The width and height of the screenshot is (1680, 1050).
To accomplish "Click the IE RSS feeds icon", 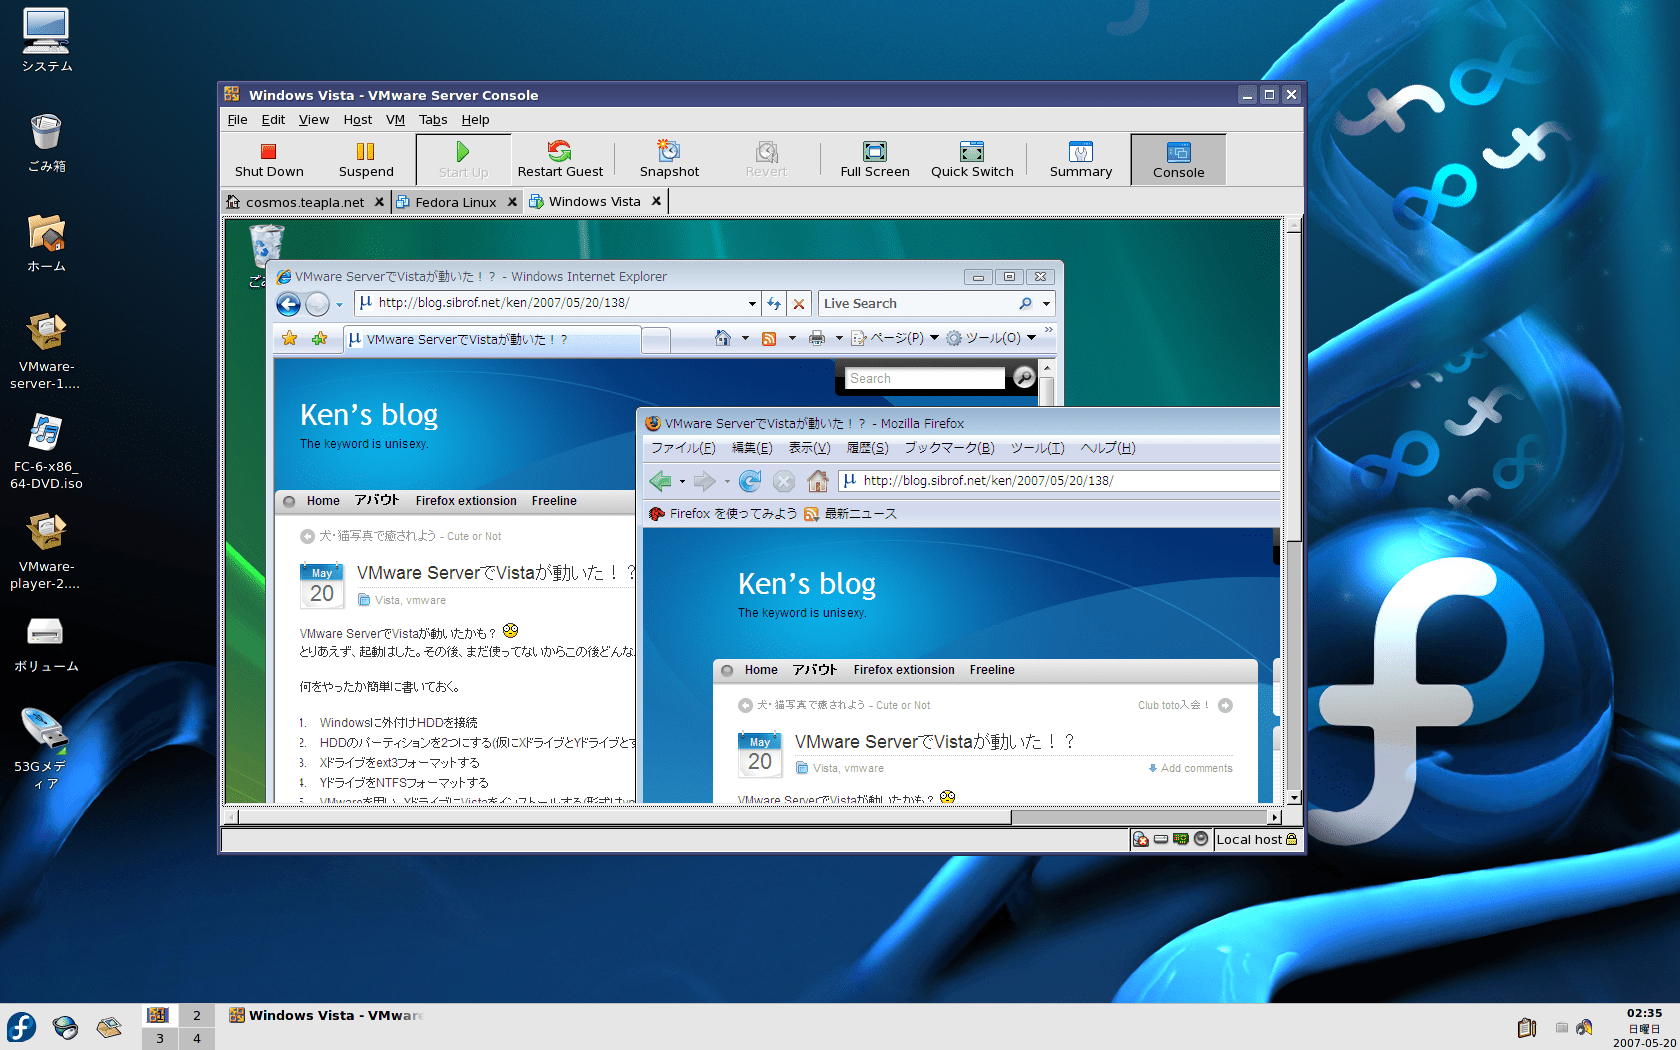I will click(769, 338).
